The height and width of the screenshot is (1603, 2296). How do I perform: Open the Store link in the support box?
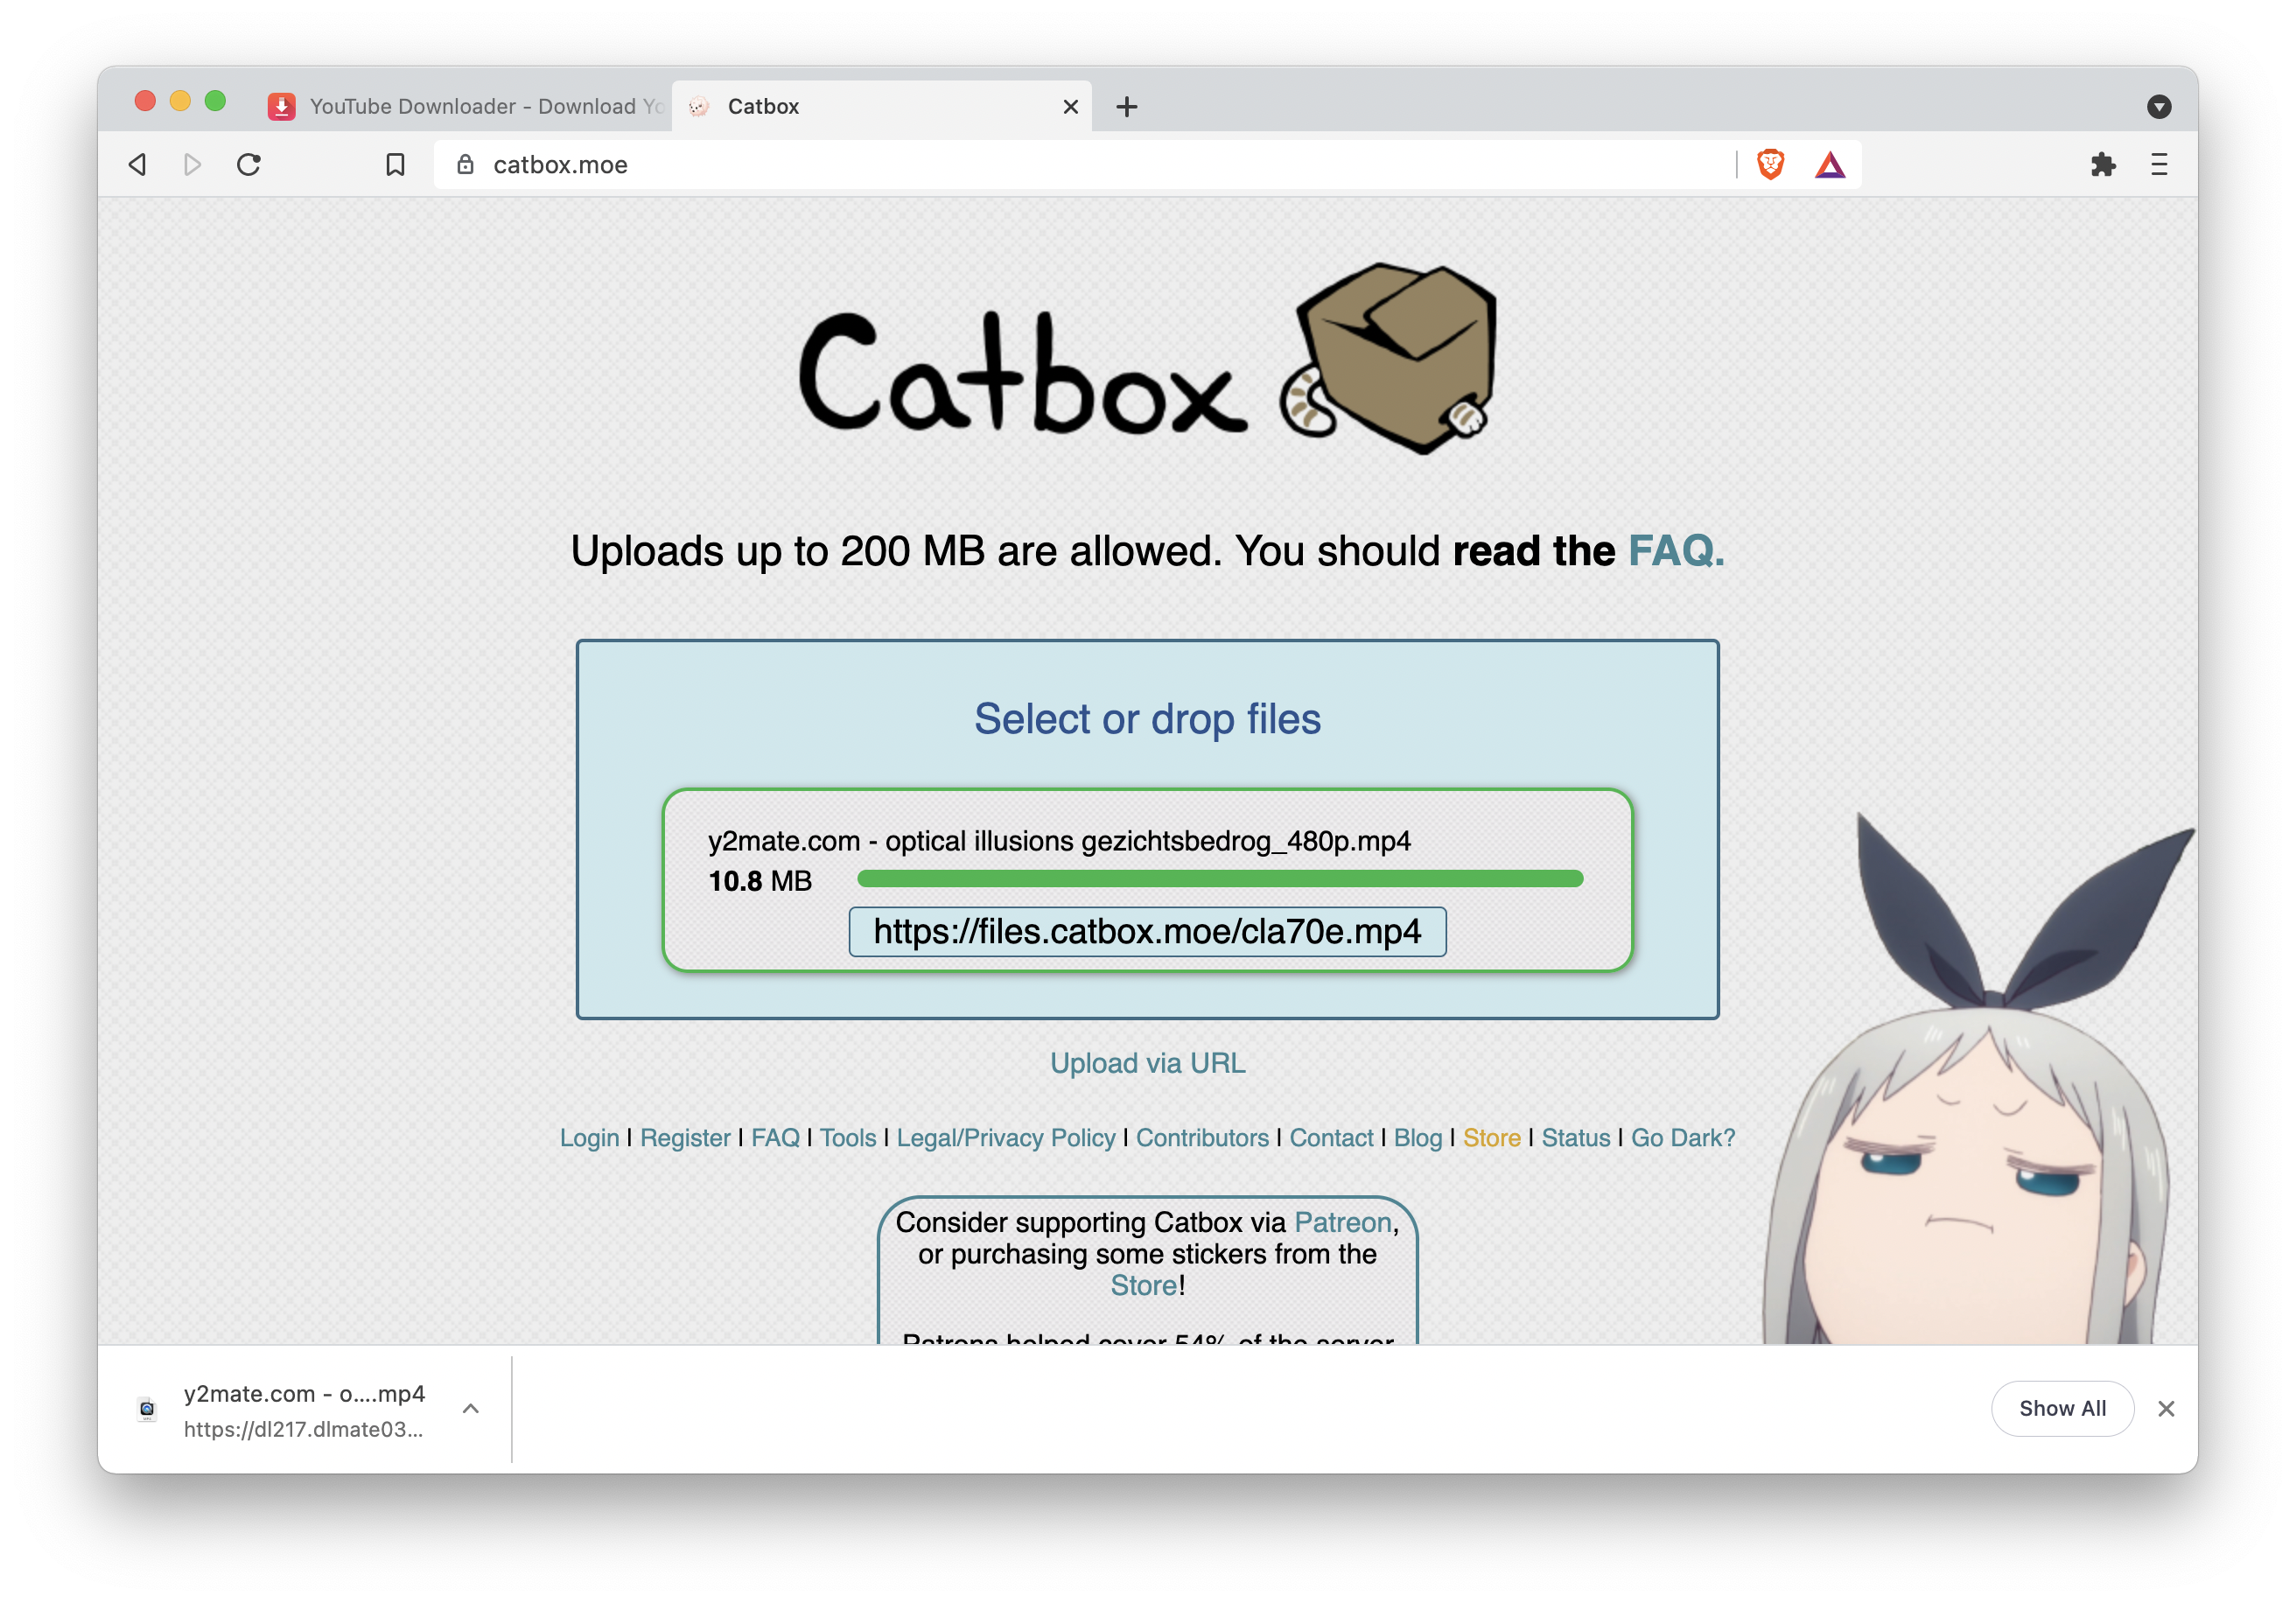click(x=1143, y=1285)
